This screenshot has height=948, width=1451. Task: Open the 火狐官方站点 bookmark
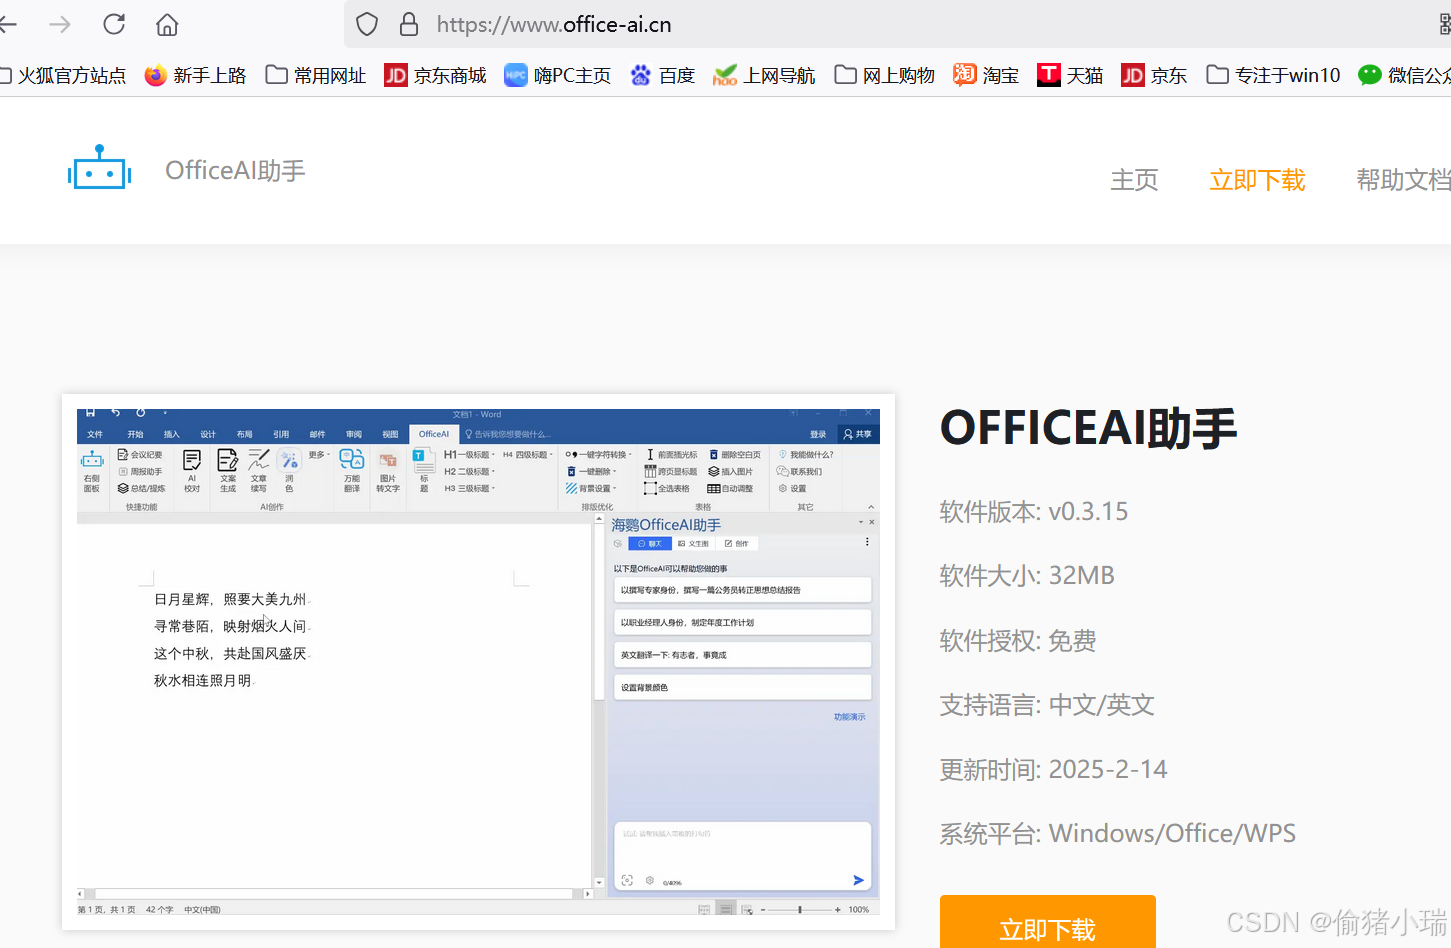[x=63, y=75]
